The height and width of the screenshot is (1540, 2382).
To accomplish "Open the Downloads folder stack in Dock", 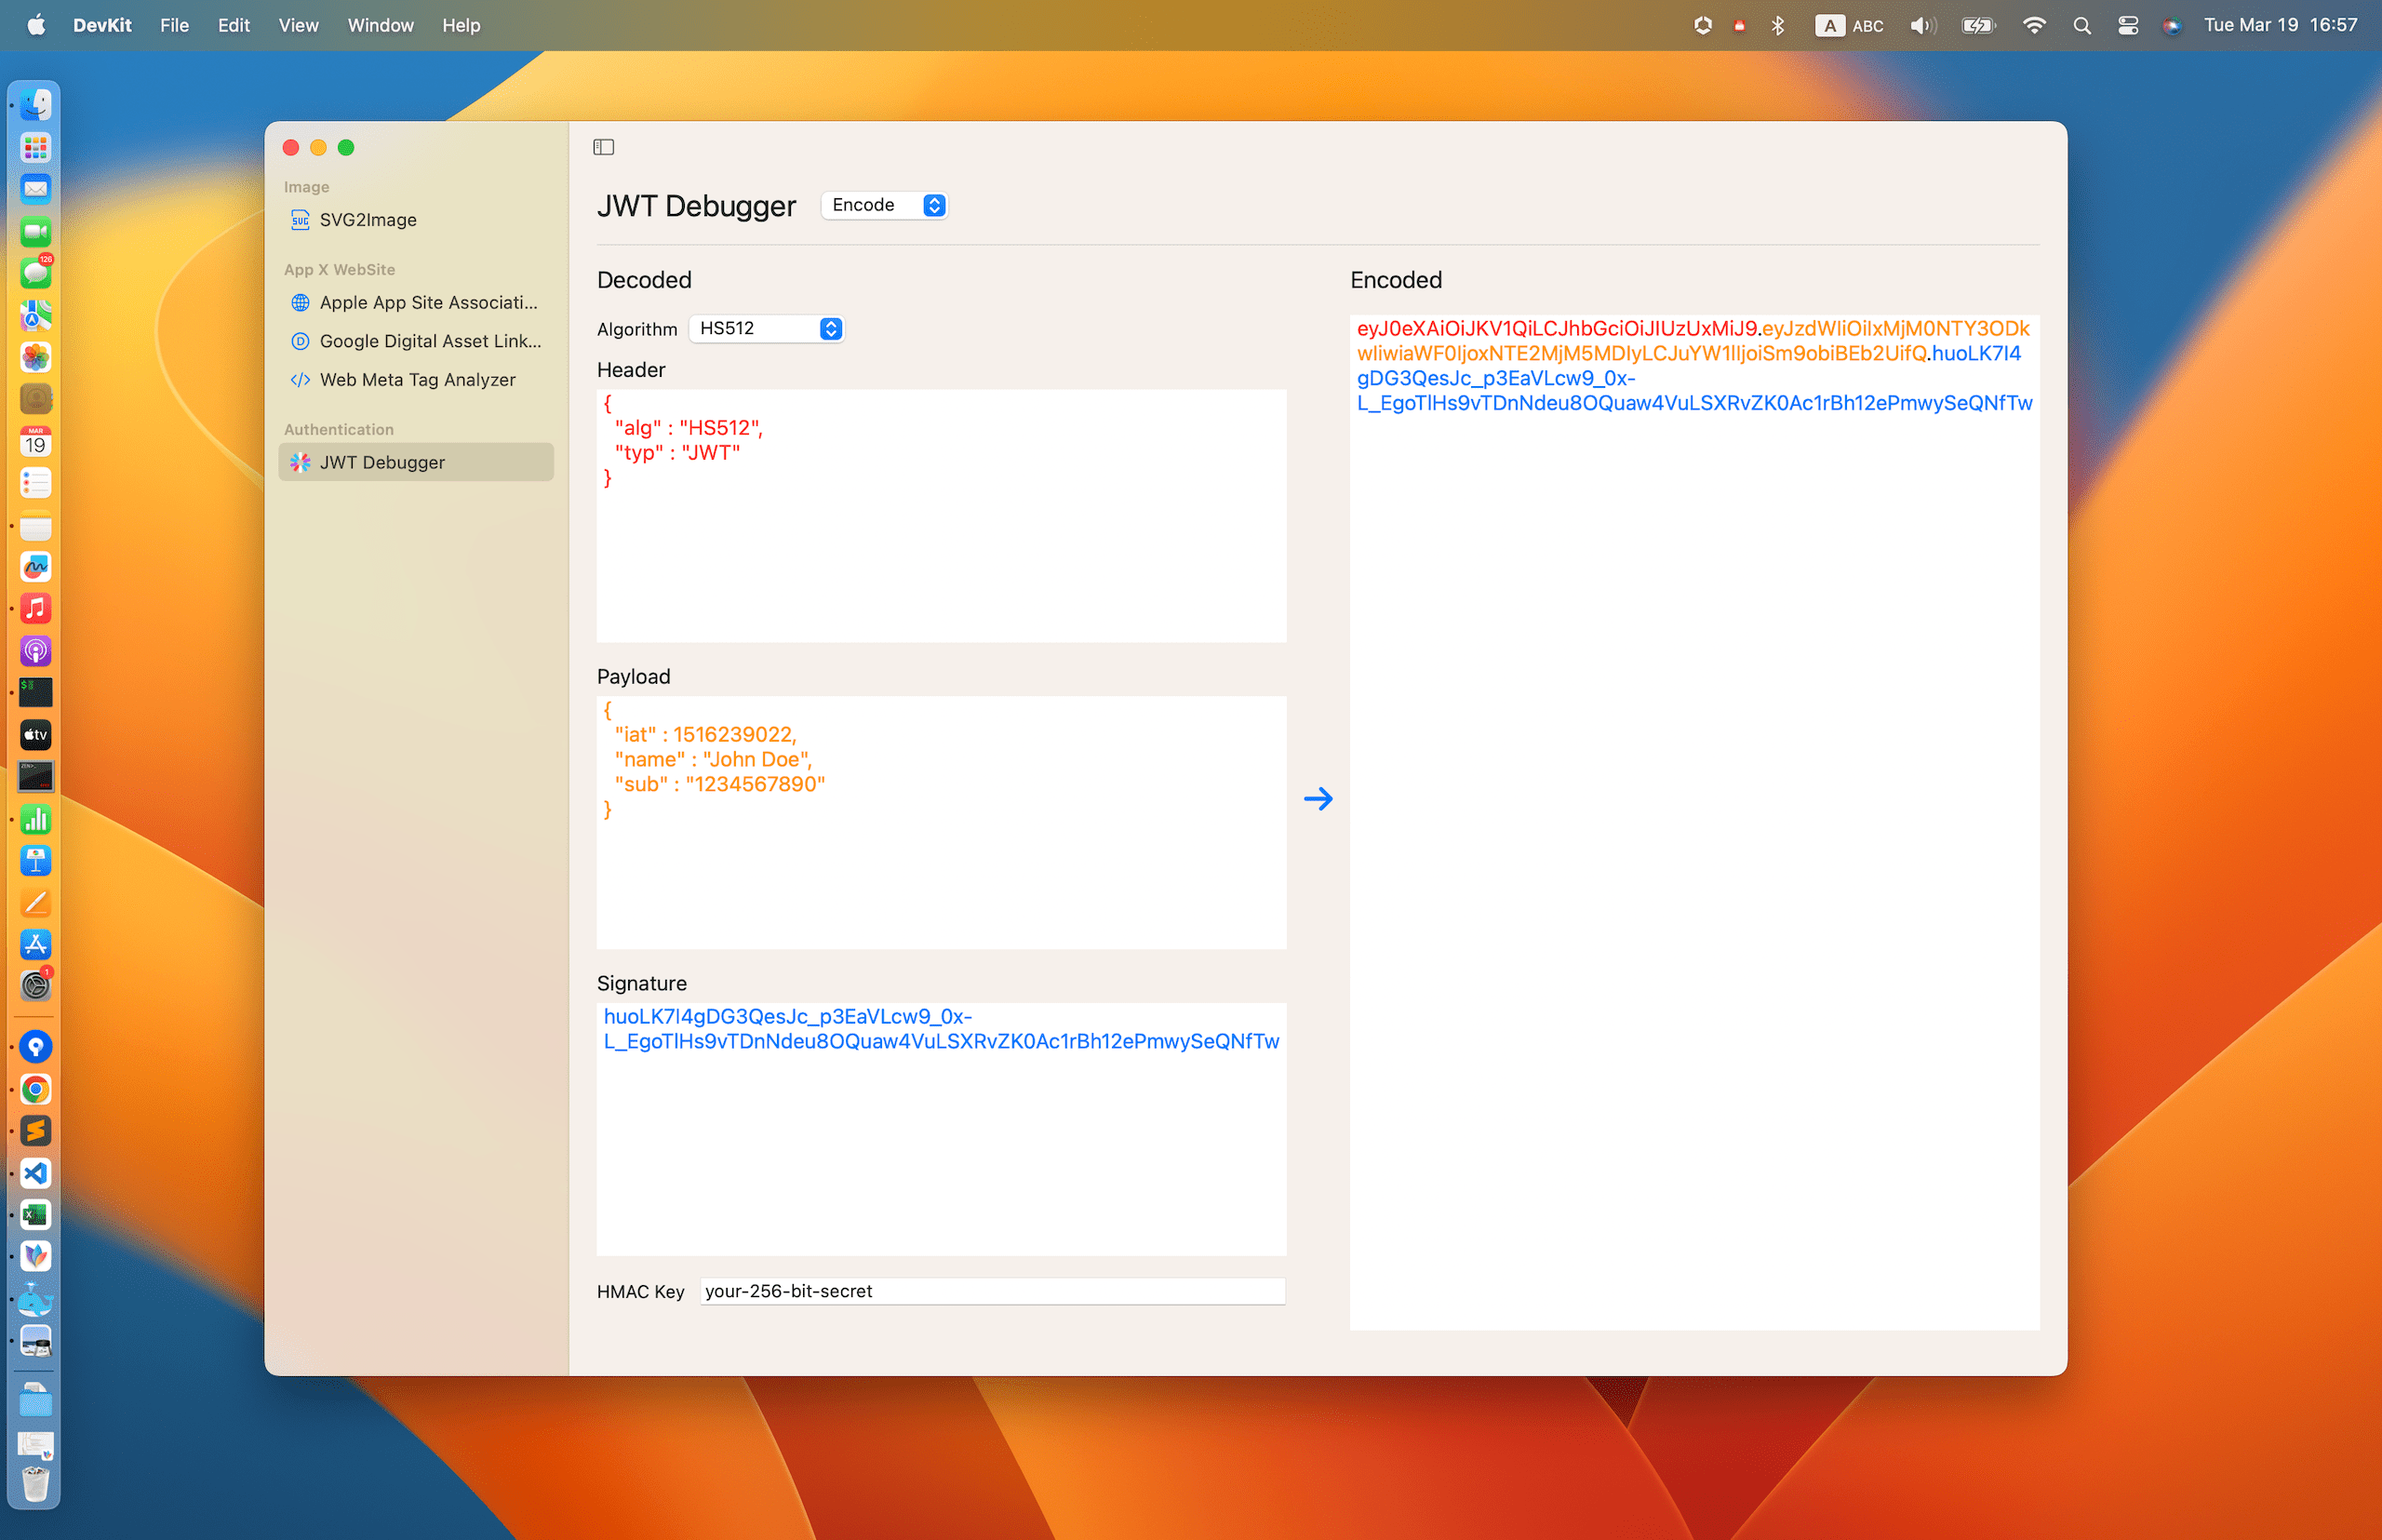I will coord(36,1401).
